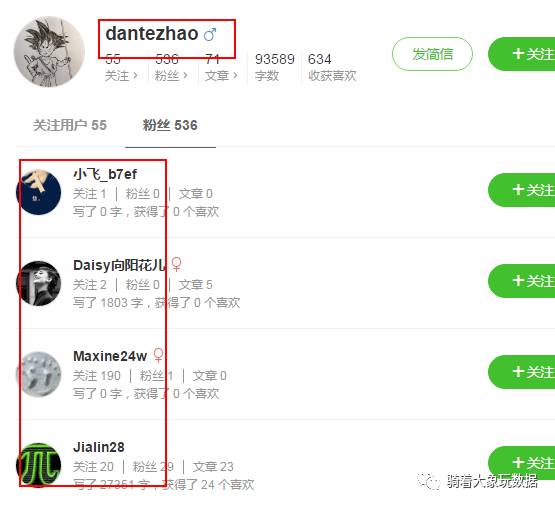Open 小飞_b7ef's avatar
The height and width of the screenshot is (506, 555).
39,192
